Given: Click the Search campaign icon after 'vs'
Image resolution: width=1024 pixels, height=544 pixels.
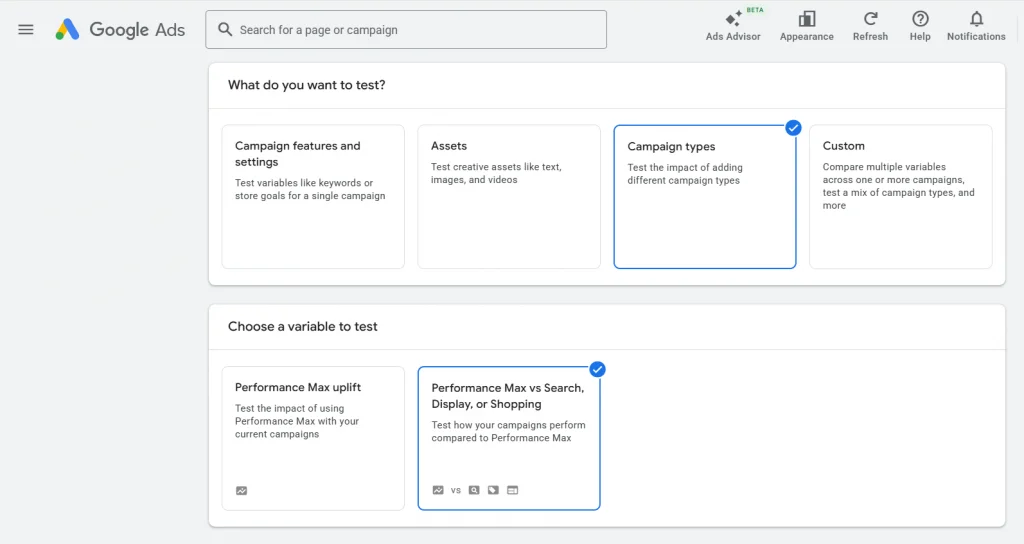Looking at the screenshot, I should pos(474,490).
